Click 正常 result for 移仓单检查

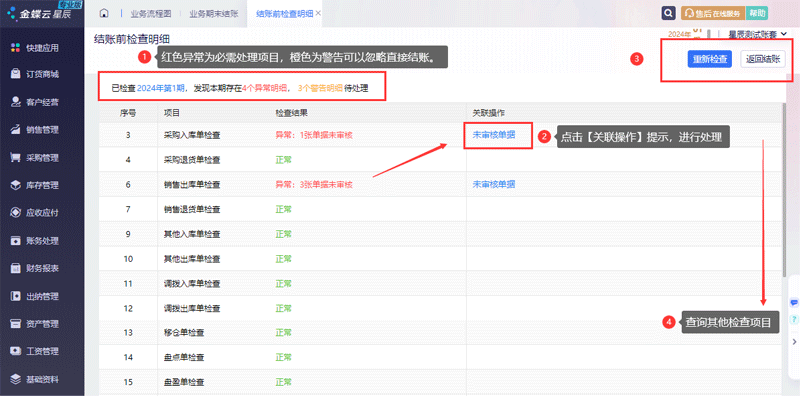(283, 333)
